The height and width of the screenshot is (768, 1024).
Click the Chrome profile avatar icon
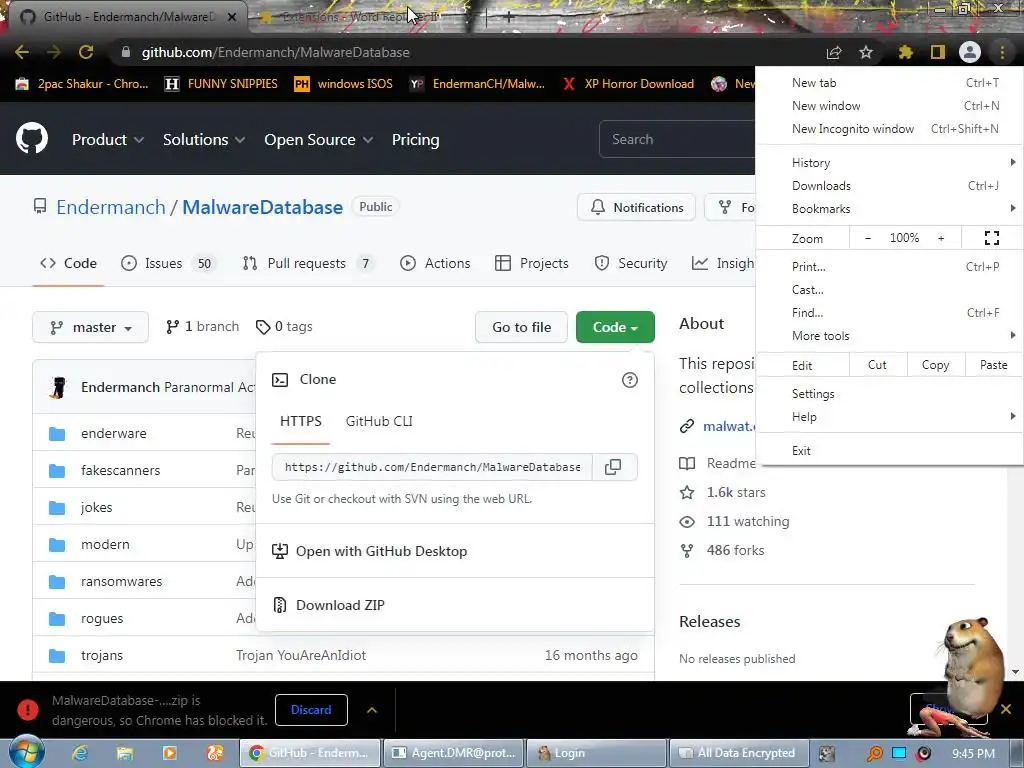pyautogui.click(x=970, y=52)
